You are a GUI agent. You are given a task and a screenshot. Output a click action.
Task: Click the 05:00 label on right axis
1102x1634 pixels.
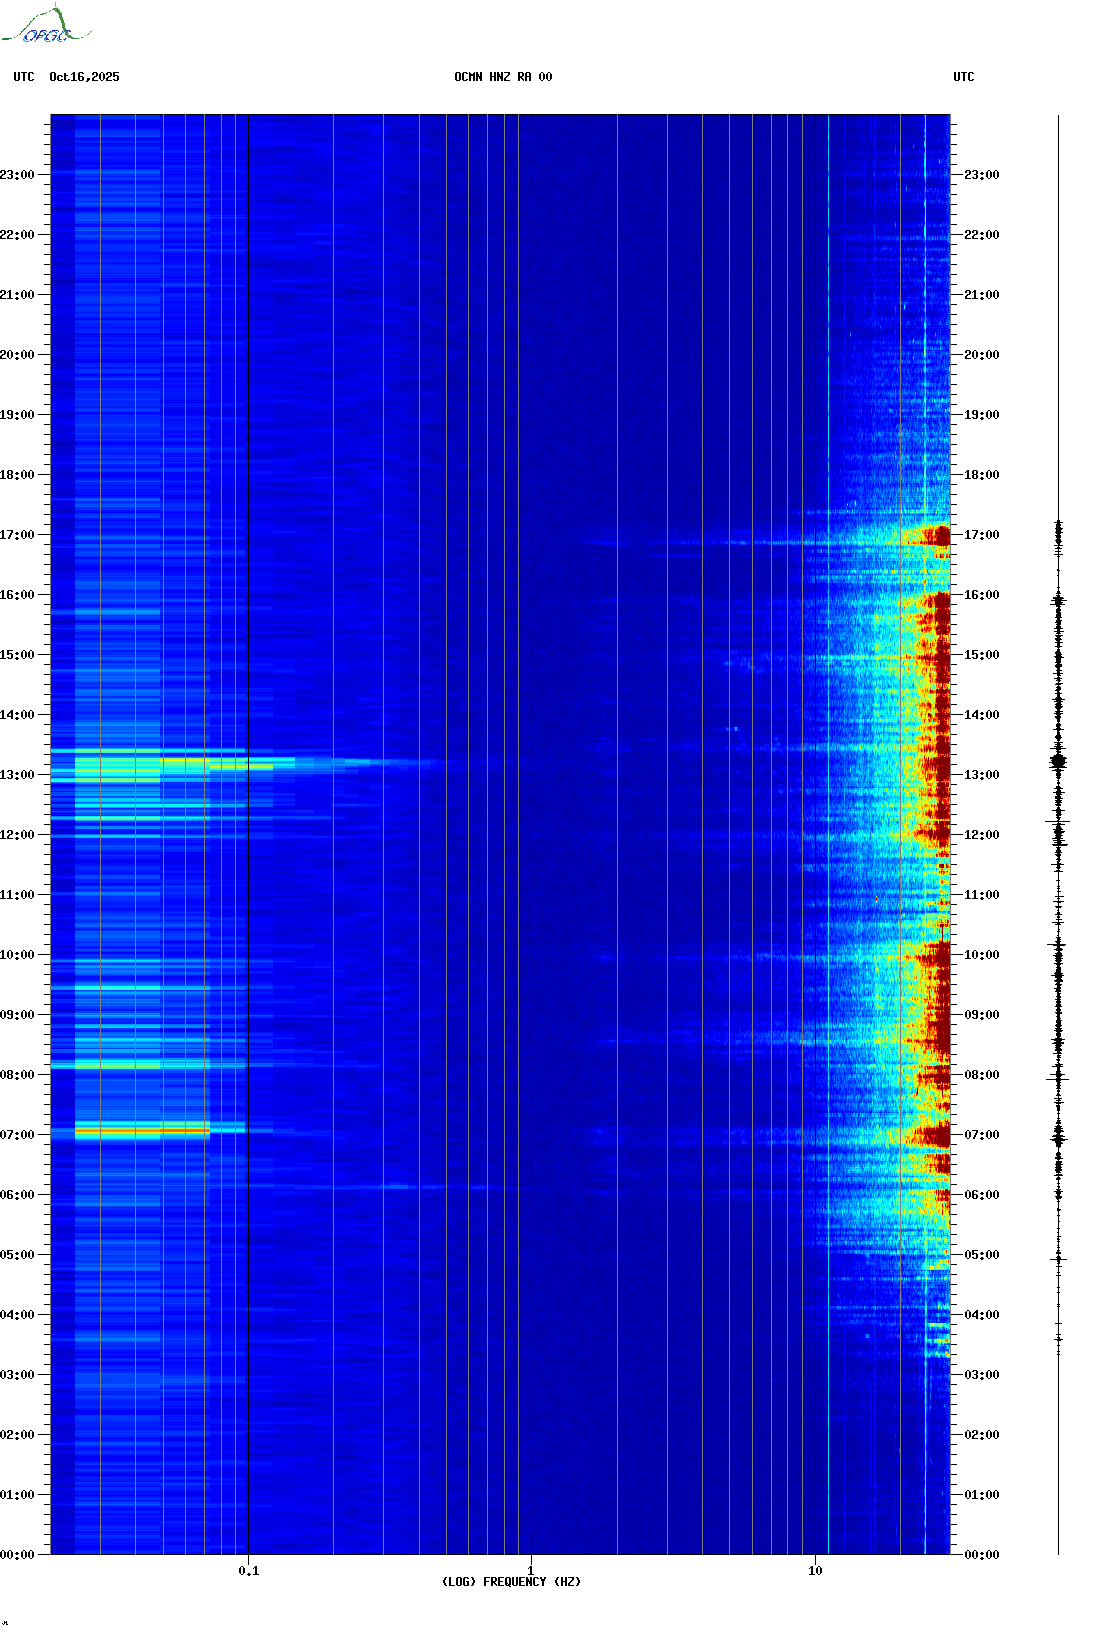point(982,1255)
